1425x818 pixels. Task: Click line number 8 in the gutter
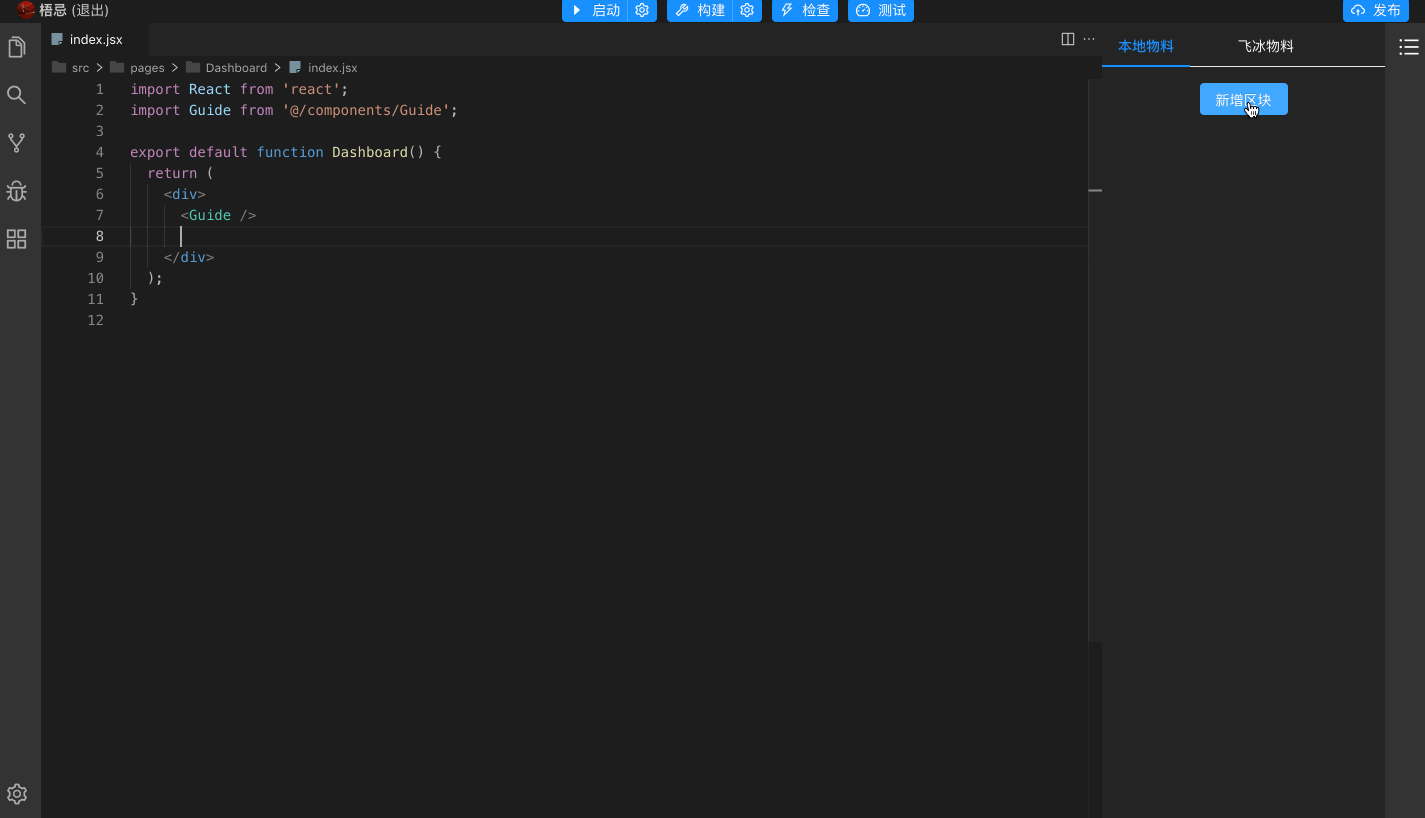99,236
